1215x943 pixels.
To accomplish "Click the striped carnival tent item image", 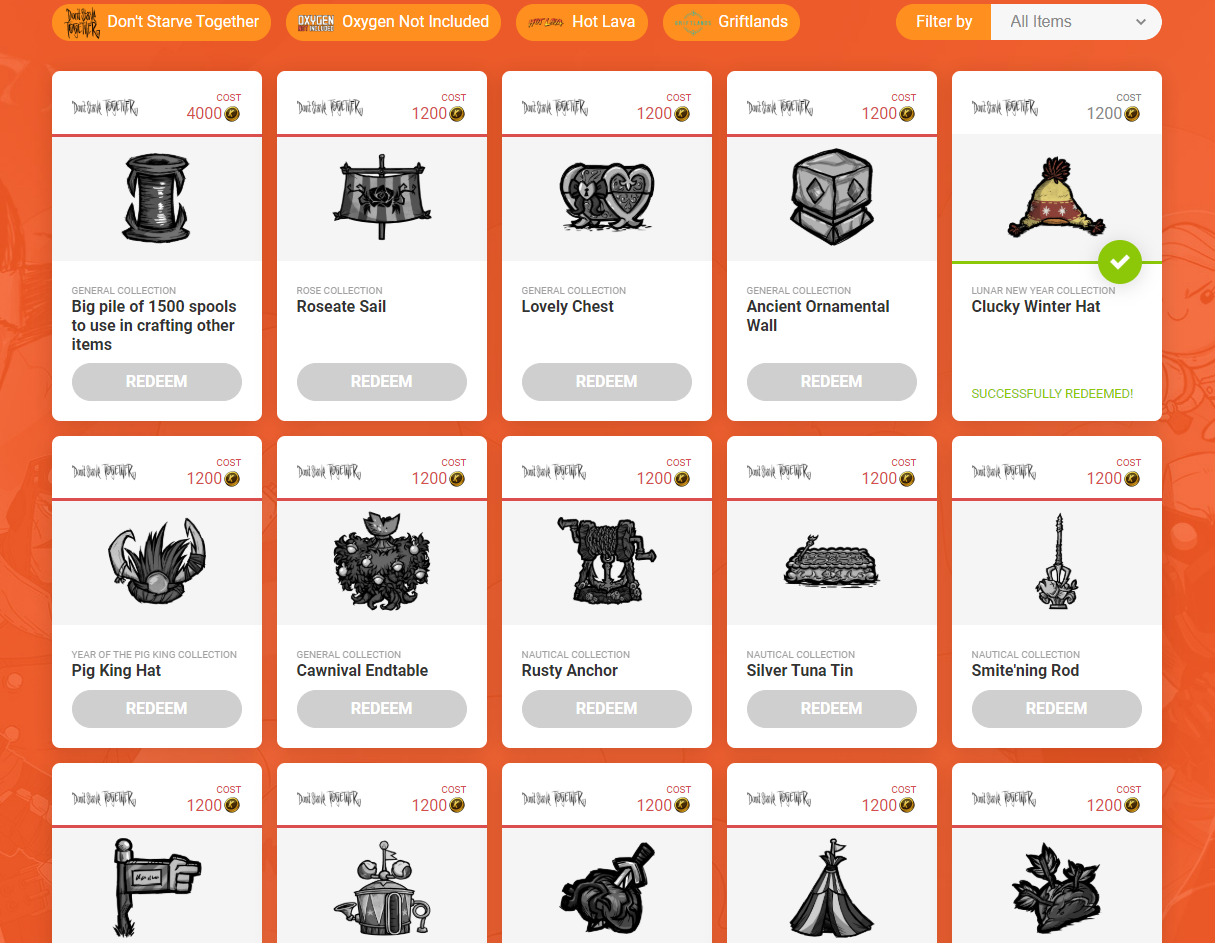I will pos(832,888).
